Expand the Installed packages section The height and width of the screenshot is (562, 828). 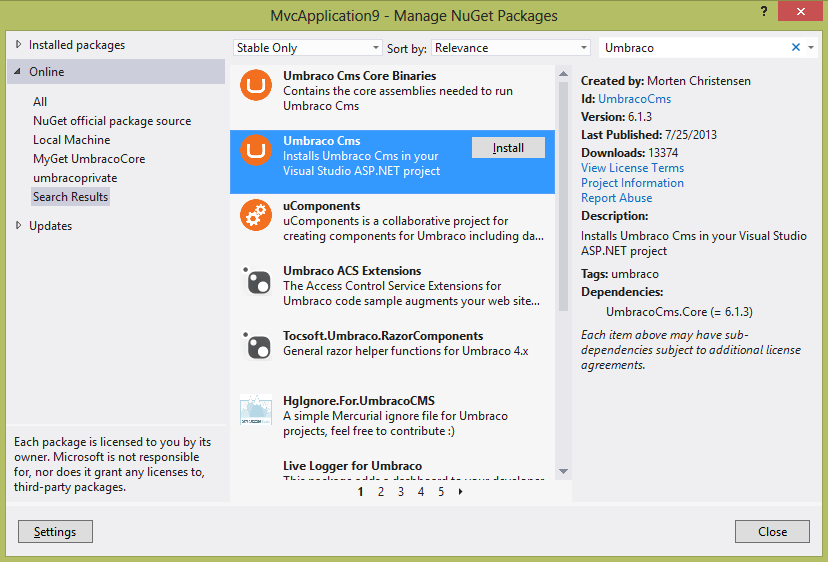pyautogui.click(x=19, y=45)
